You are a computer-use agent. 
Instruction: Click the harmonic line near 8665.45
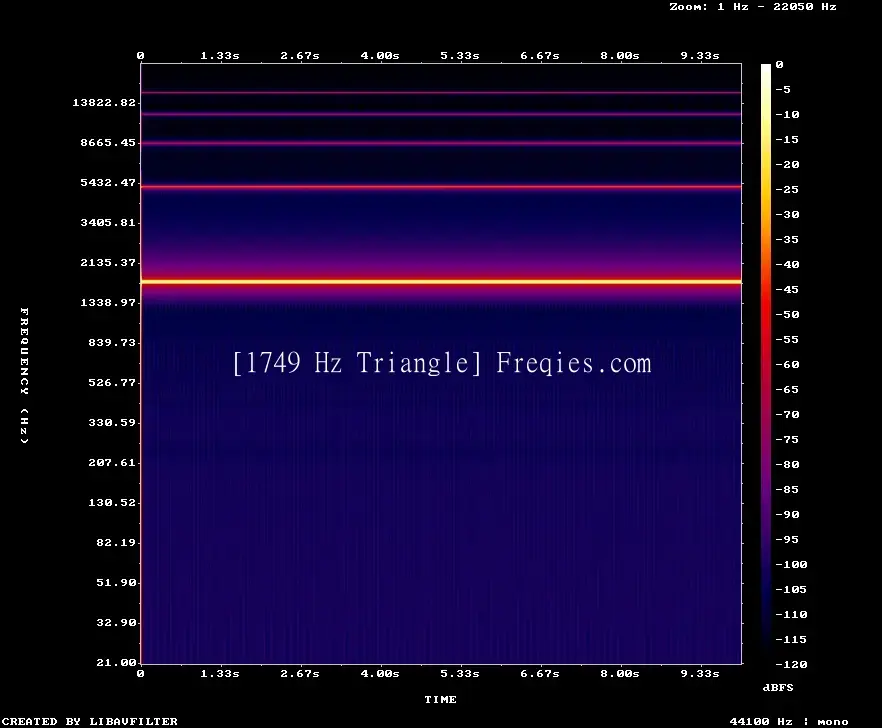(441, 143)
